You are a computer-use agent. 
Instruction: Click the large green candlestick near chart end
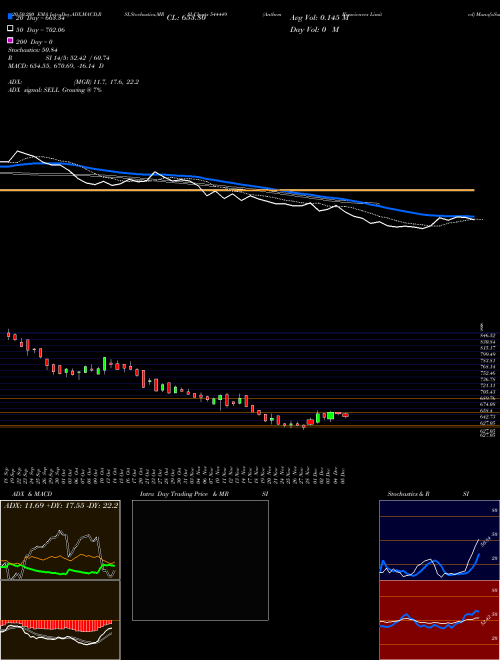(331, 416)
